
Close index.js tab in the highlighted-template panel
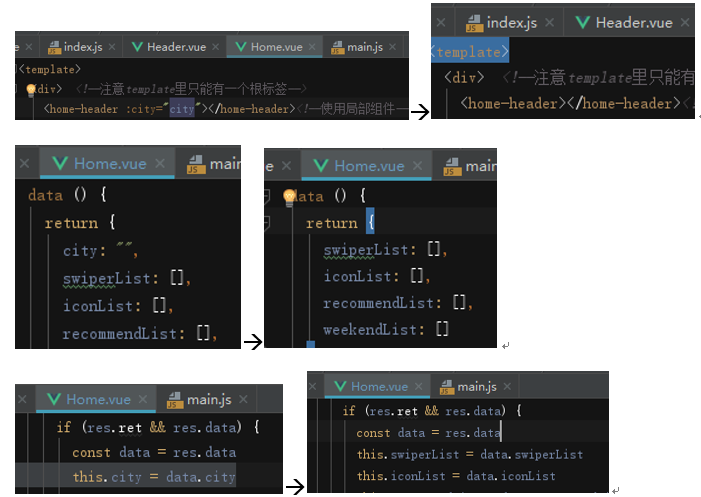coord(549,22)
